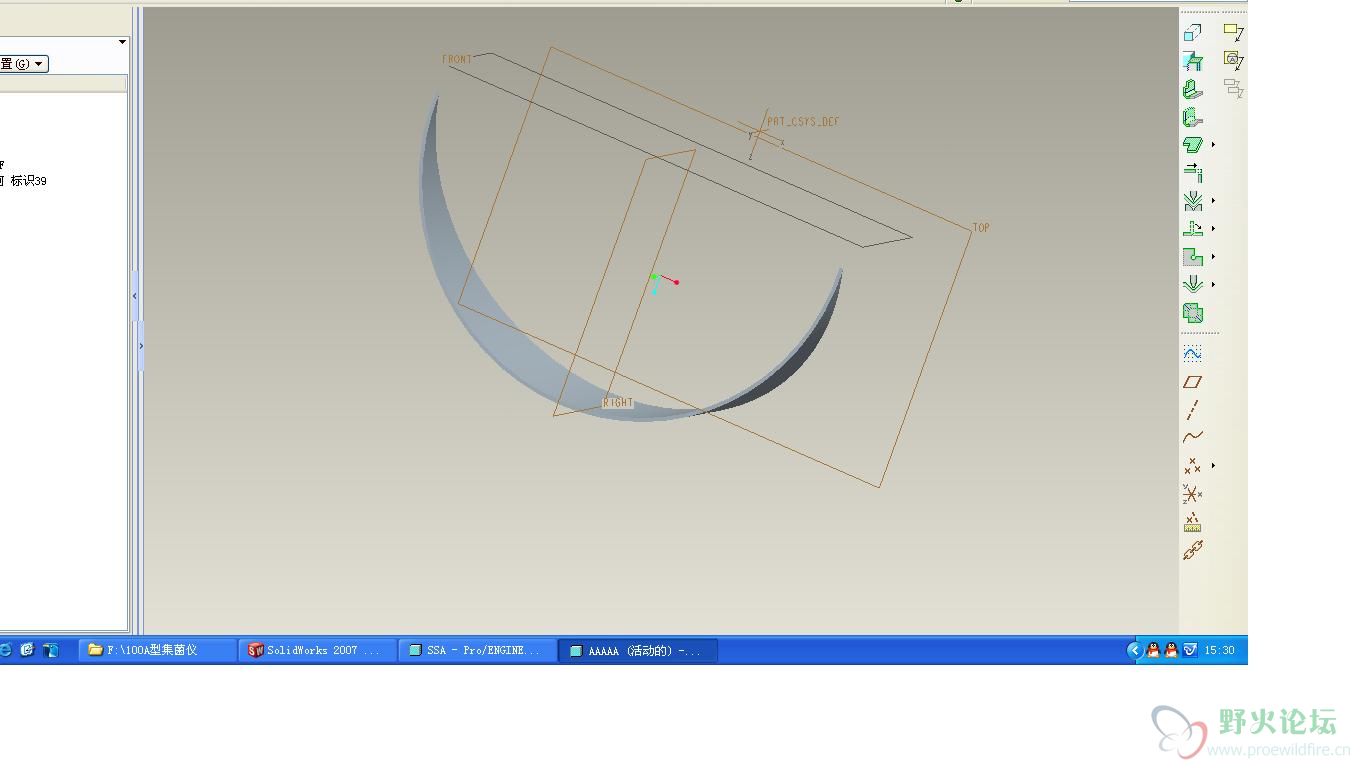The width and height of the screenshot is (1360, 768).
Task: Open the model tree panel dropdown arrow
Action: [x=122, y=42]
